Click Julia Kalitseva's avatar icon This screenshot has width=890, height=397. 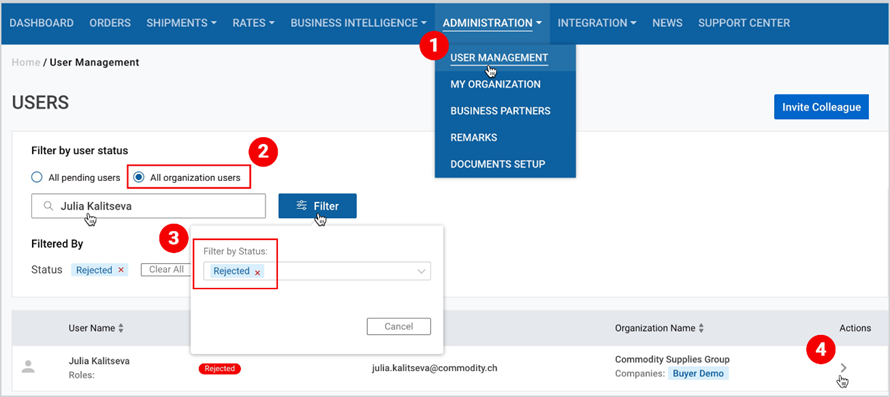28,367
